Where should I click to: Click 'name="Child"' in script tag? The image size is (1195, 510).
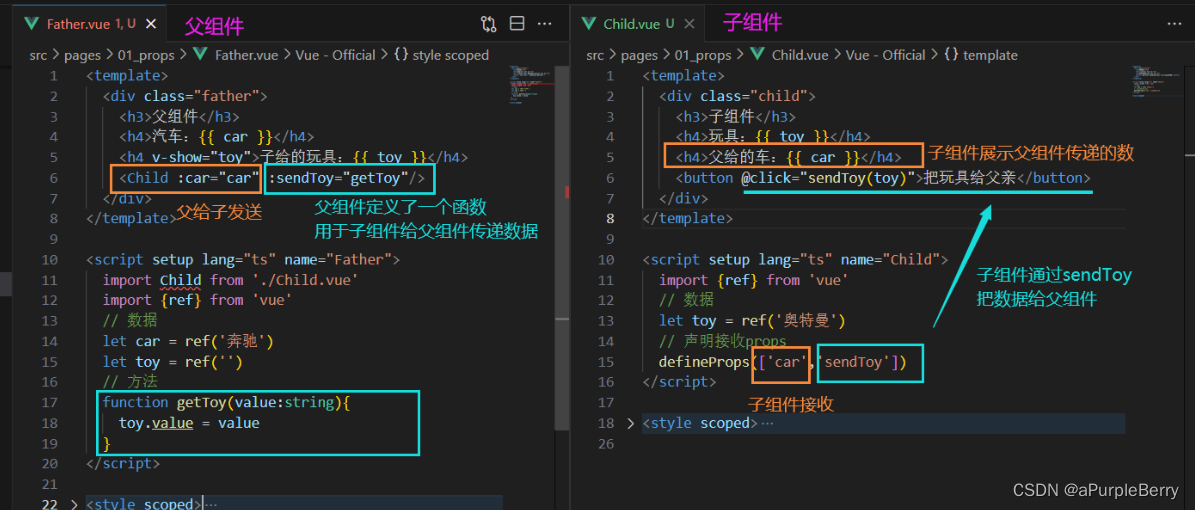click(x=889, y=259)
